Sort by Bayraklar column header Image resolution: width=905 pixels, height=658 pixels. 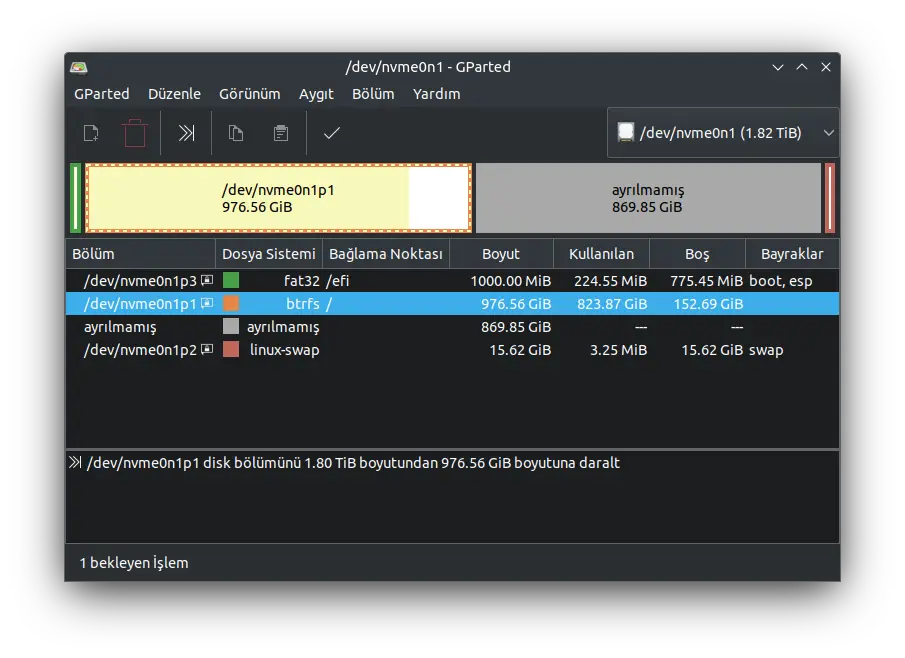[792, 254]
